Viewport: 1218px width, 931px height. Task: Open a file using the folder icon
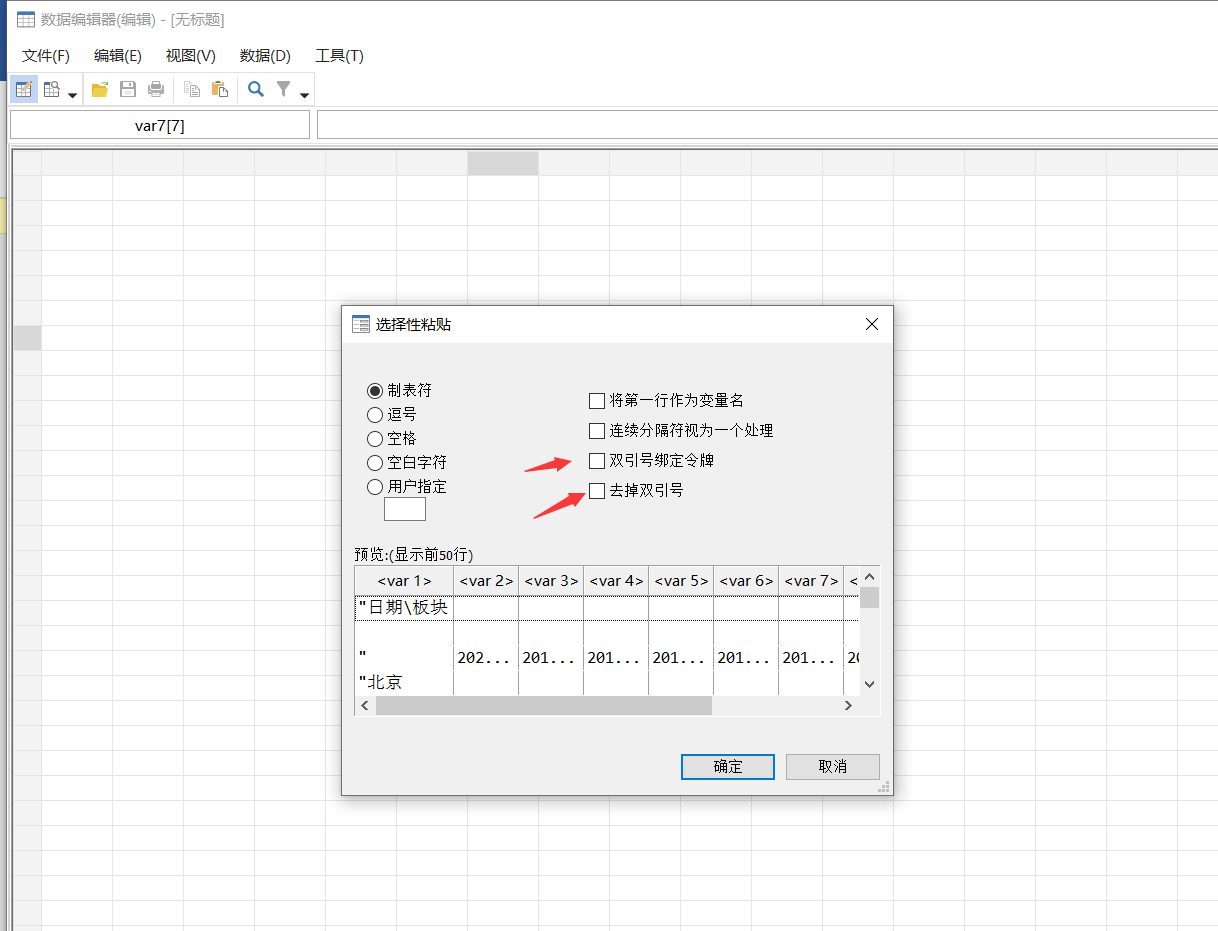pyautogui.click(x=99, y=89)
